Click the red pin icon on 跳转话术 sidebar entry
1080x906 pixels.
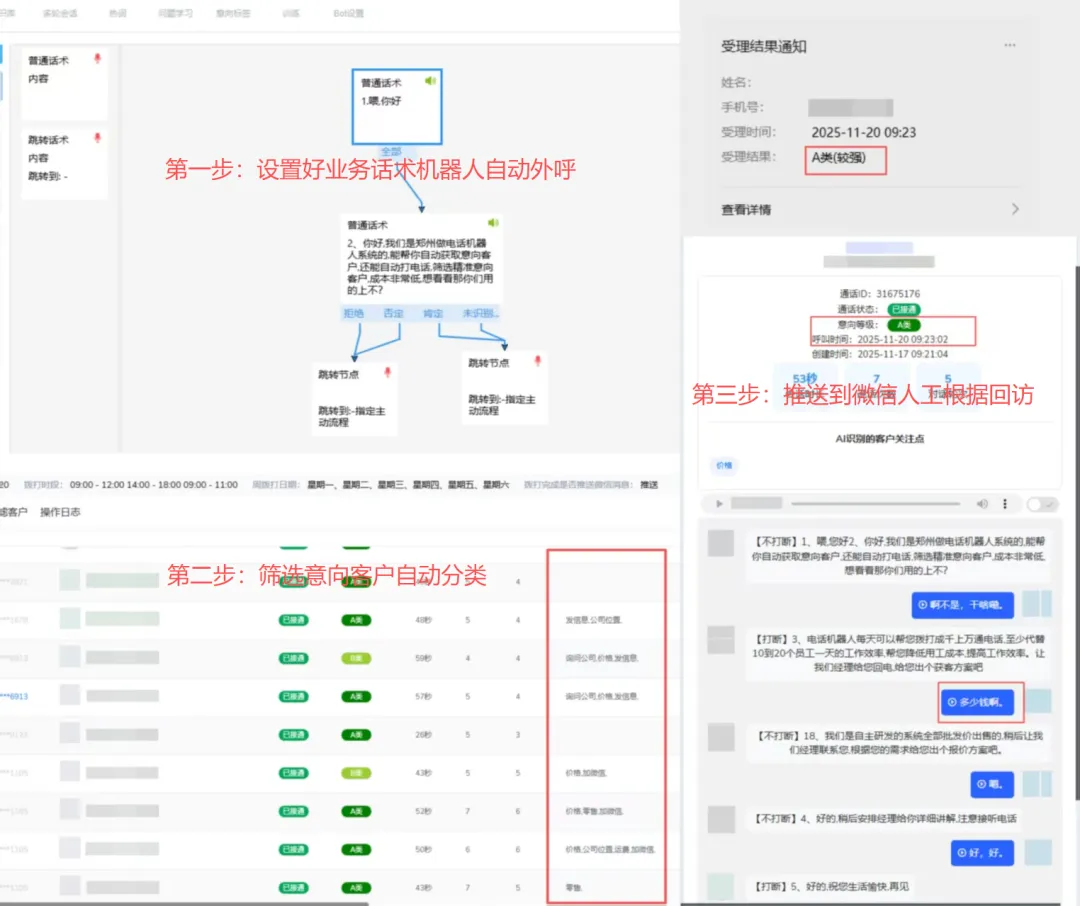[96, 137]
